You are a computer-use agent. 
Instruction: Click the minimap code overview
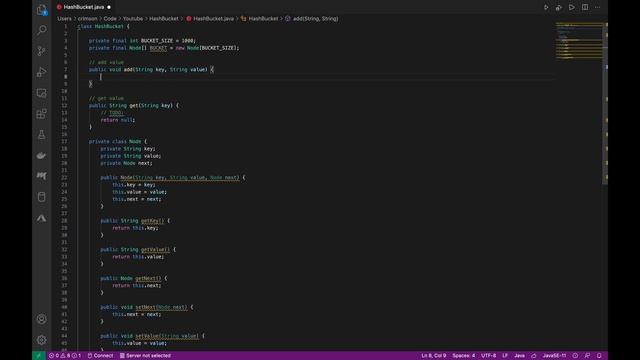click(579, 41)
